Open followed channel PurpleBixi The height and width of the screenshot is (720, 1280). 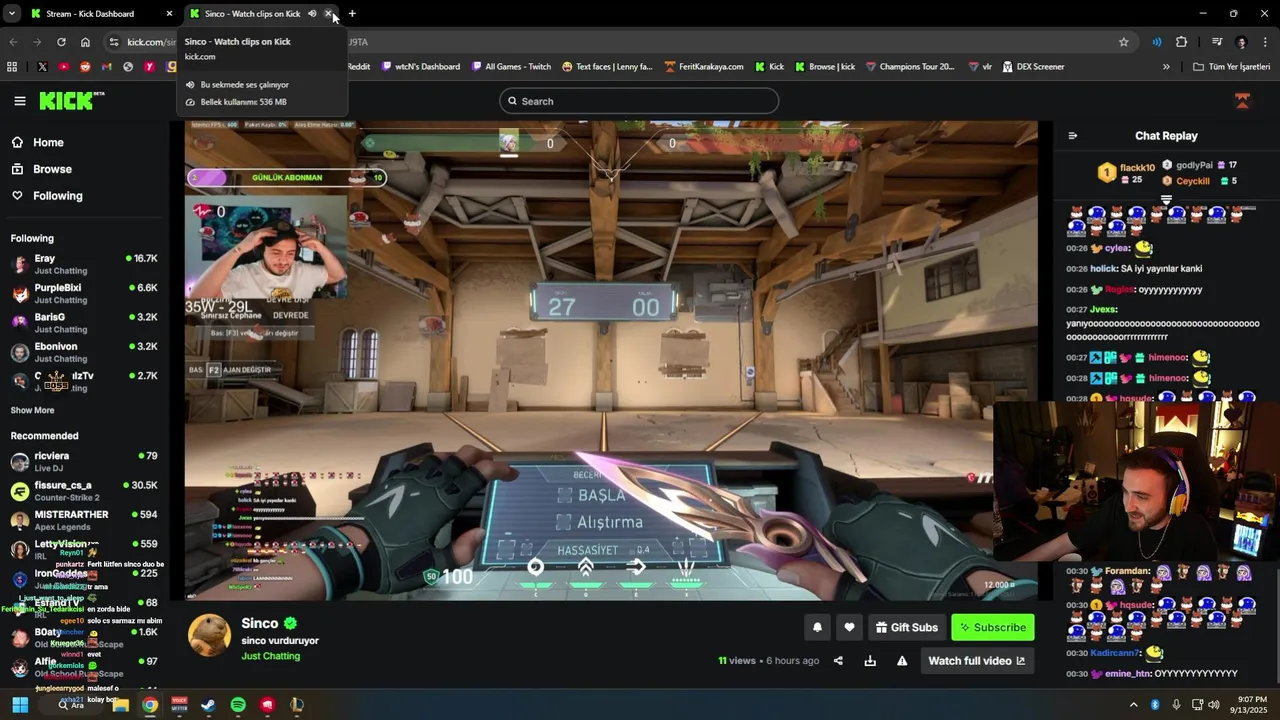pyautogui.click(x=84, y=293)
